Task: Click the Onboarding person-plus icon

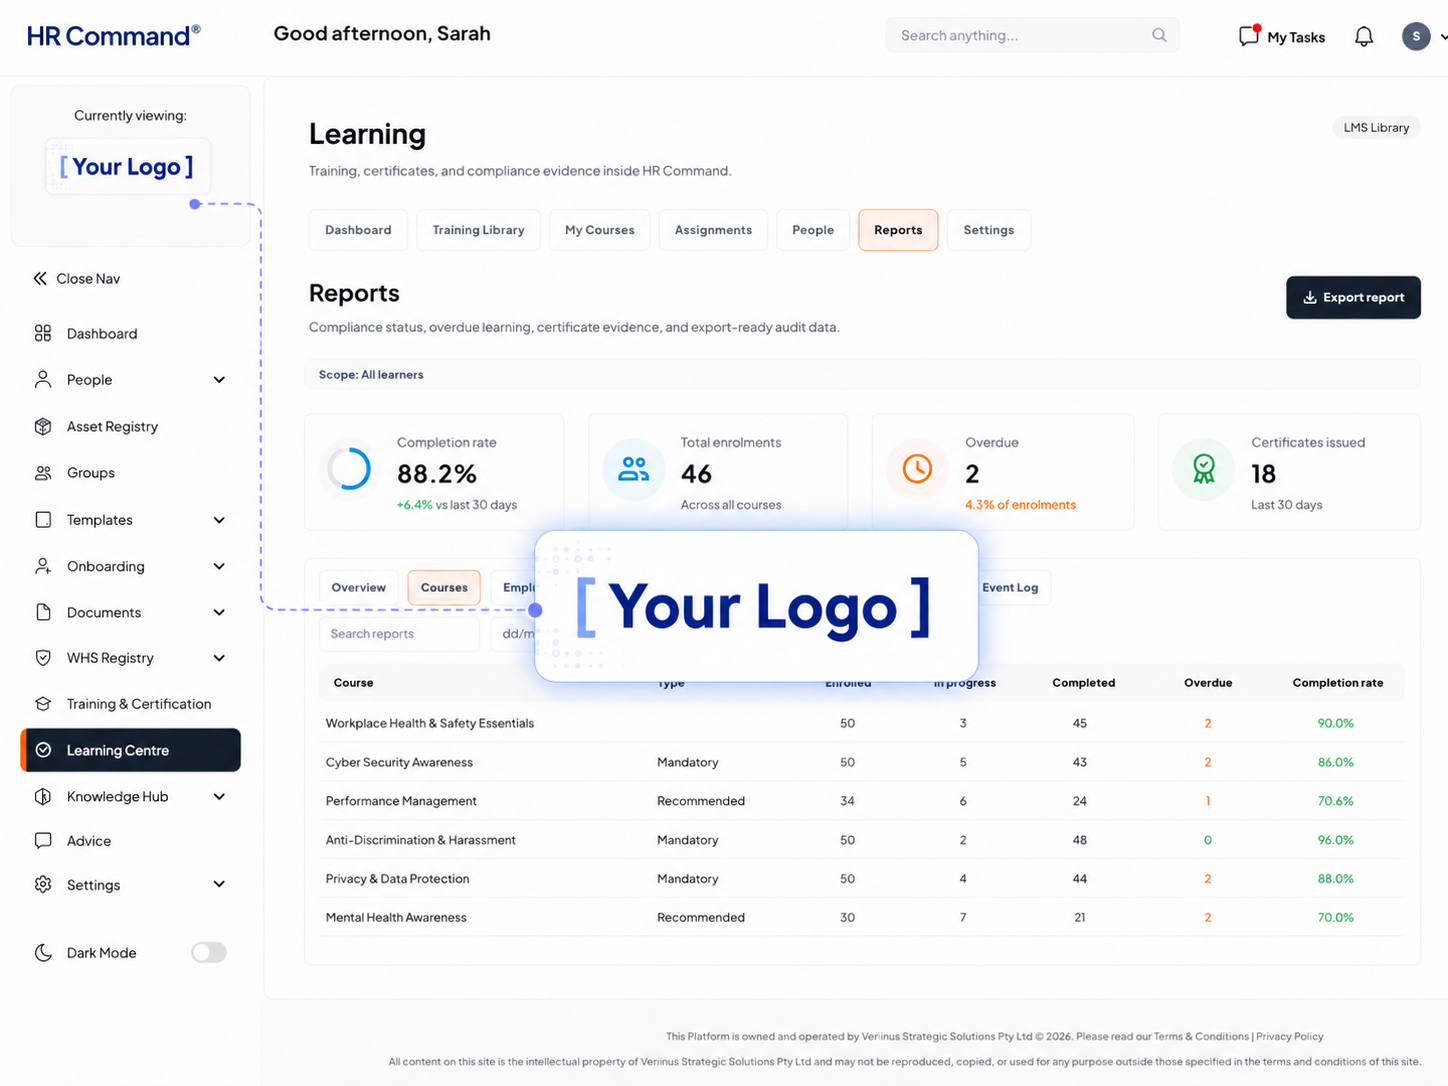Action: pos(43,566)
